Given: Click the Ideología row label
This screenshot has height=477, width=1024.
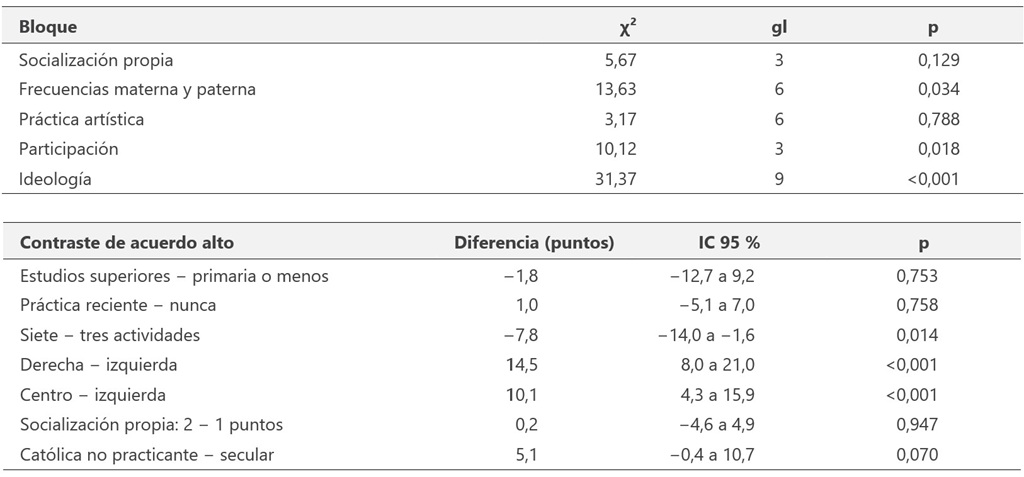Looking at the screenshot, I should [x=55, y=179].
